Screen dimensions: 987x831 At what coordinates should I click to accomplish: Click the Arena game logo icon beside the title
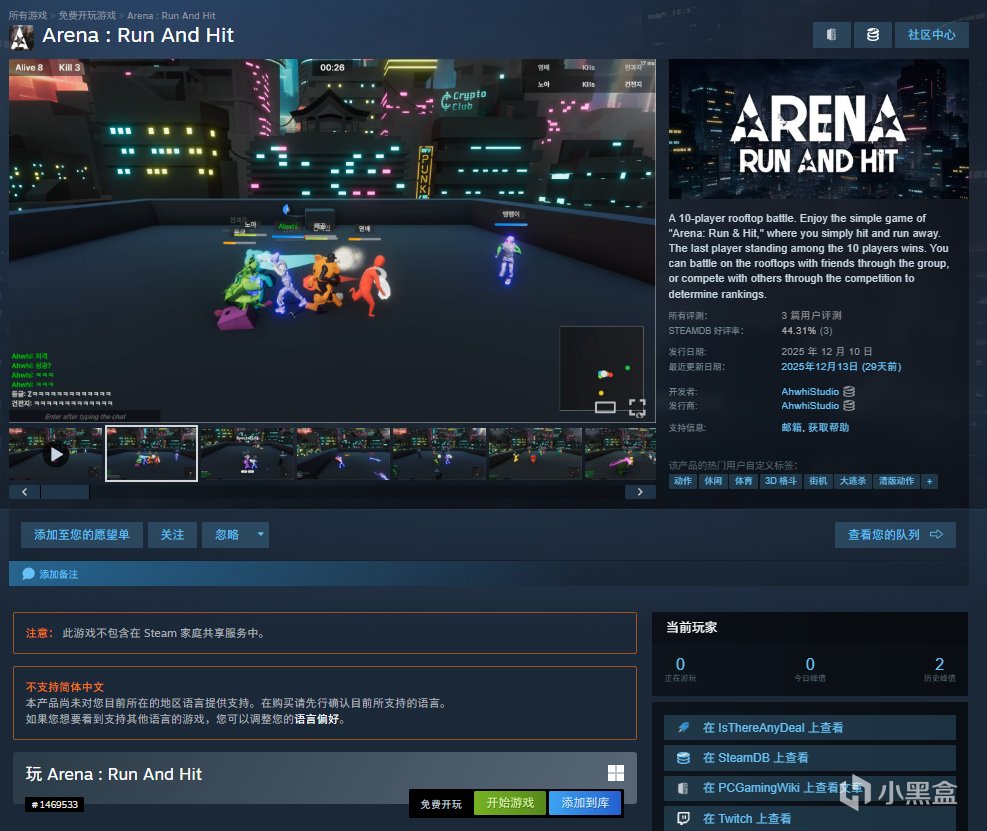click(x=21, y=38)
